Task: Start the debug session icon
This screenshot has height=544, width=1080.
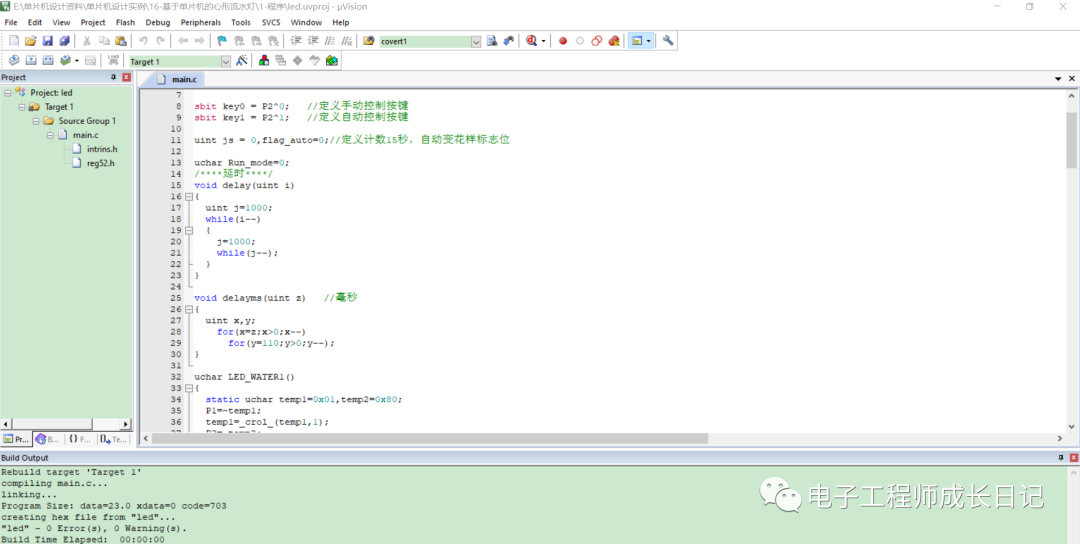Action: pyautogui.click(x=531, y=41)
